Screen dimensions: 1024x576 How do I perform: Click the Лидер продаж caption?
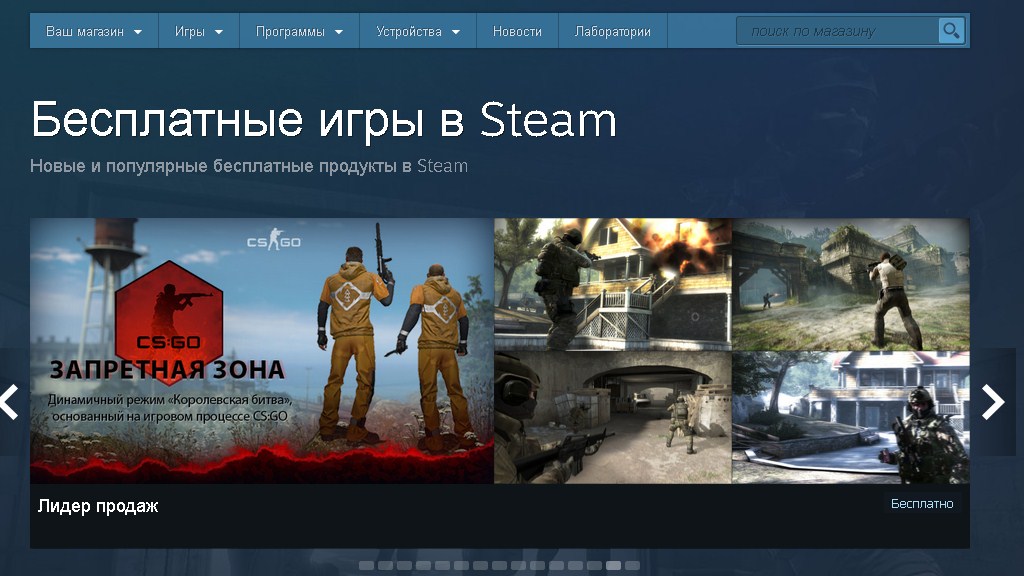tap(96, 507)
